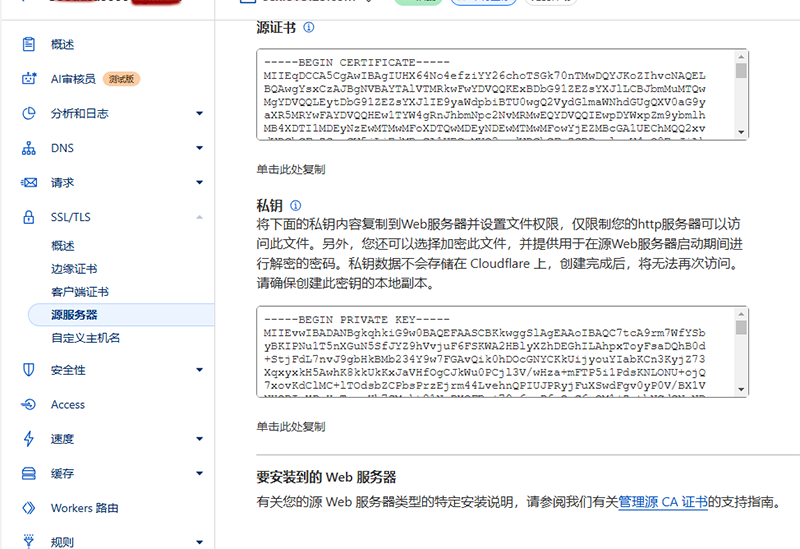Viewport: 800px width, 549px height.
Task: Select 自定义主机名 in the sidebar
Action: pyautogui.click(x=86, y=338)
